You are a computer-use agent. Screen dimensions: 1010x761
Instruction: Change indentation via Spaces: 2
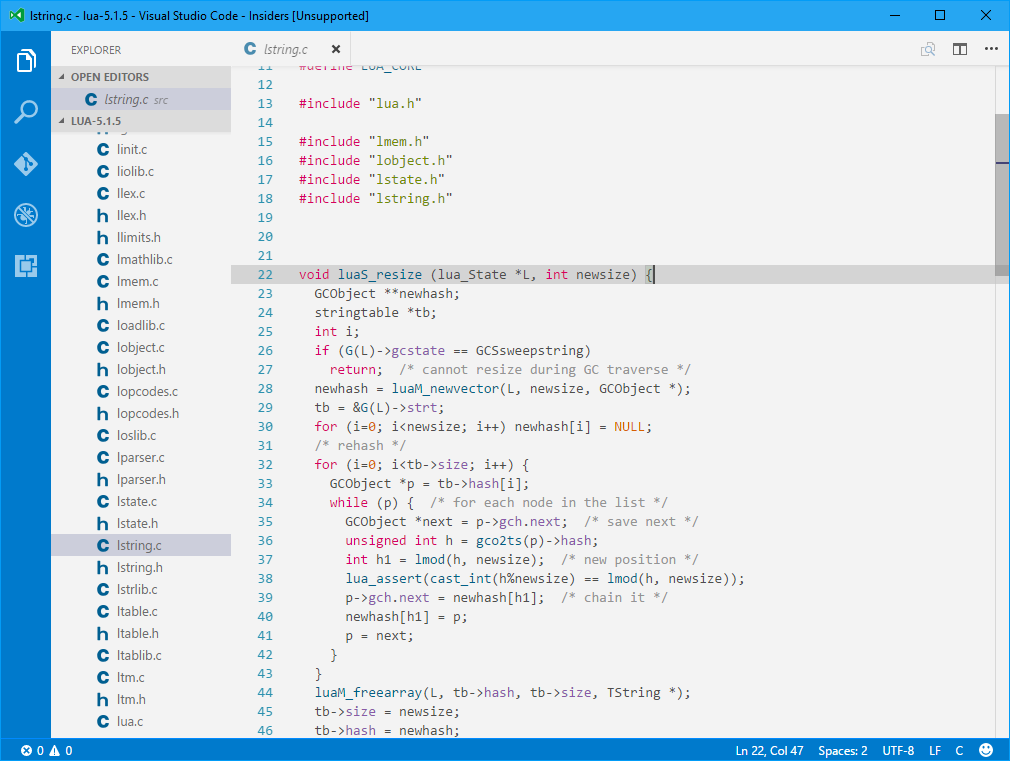click(843, 751)
